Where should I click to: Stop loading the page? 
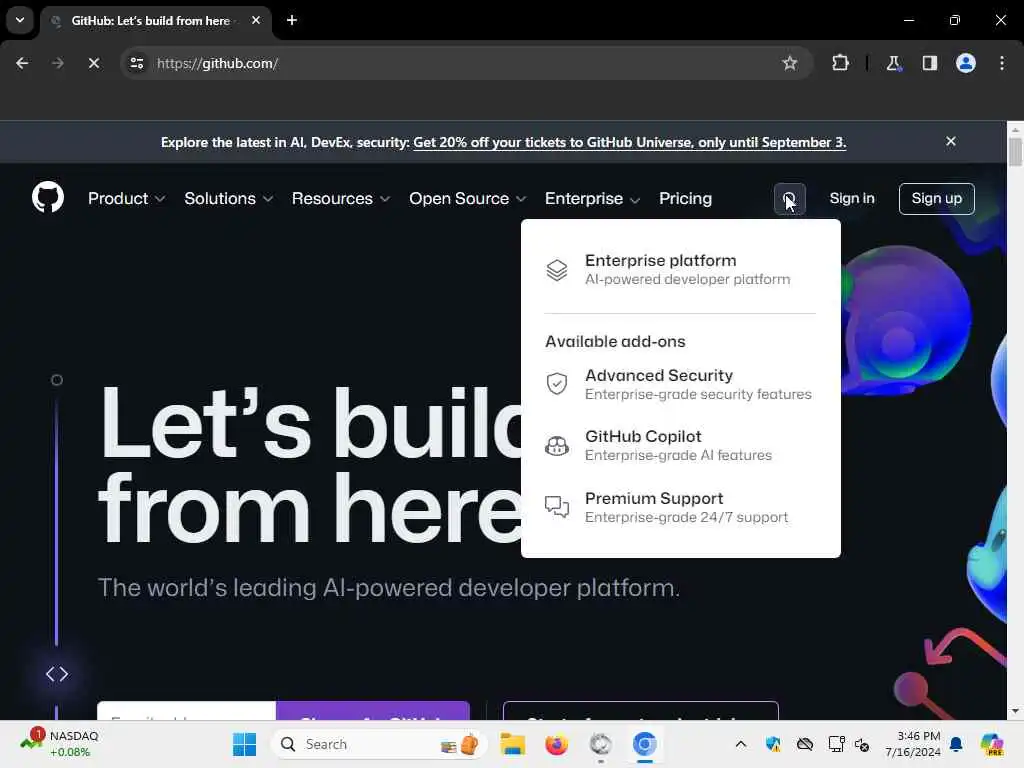[93, 63]
